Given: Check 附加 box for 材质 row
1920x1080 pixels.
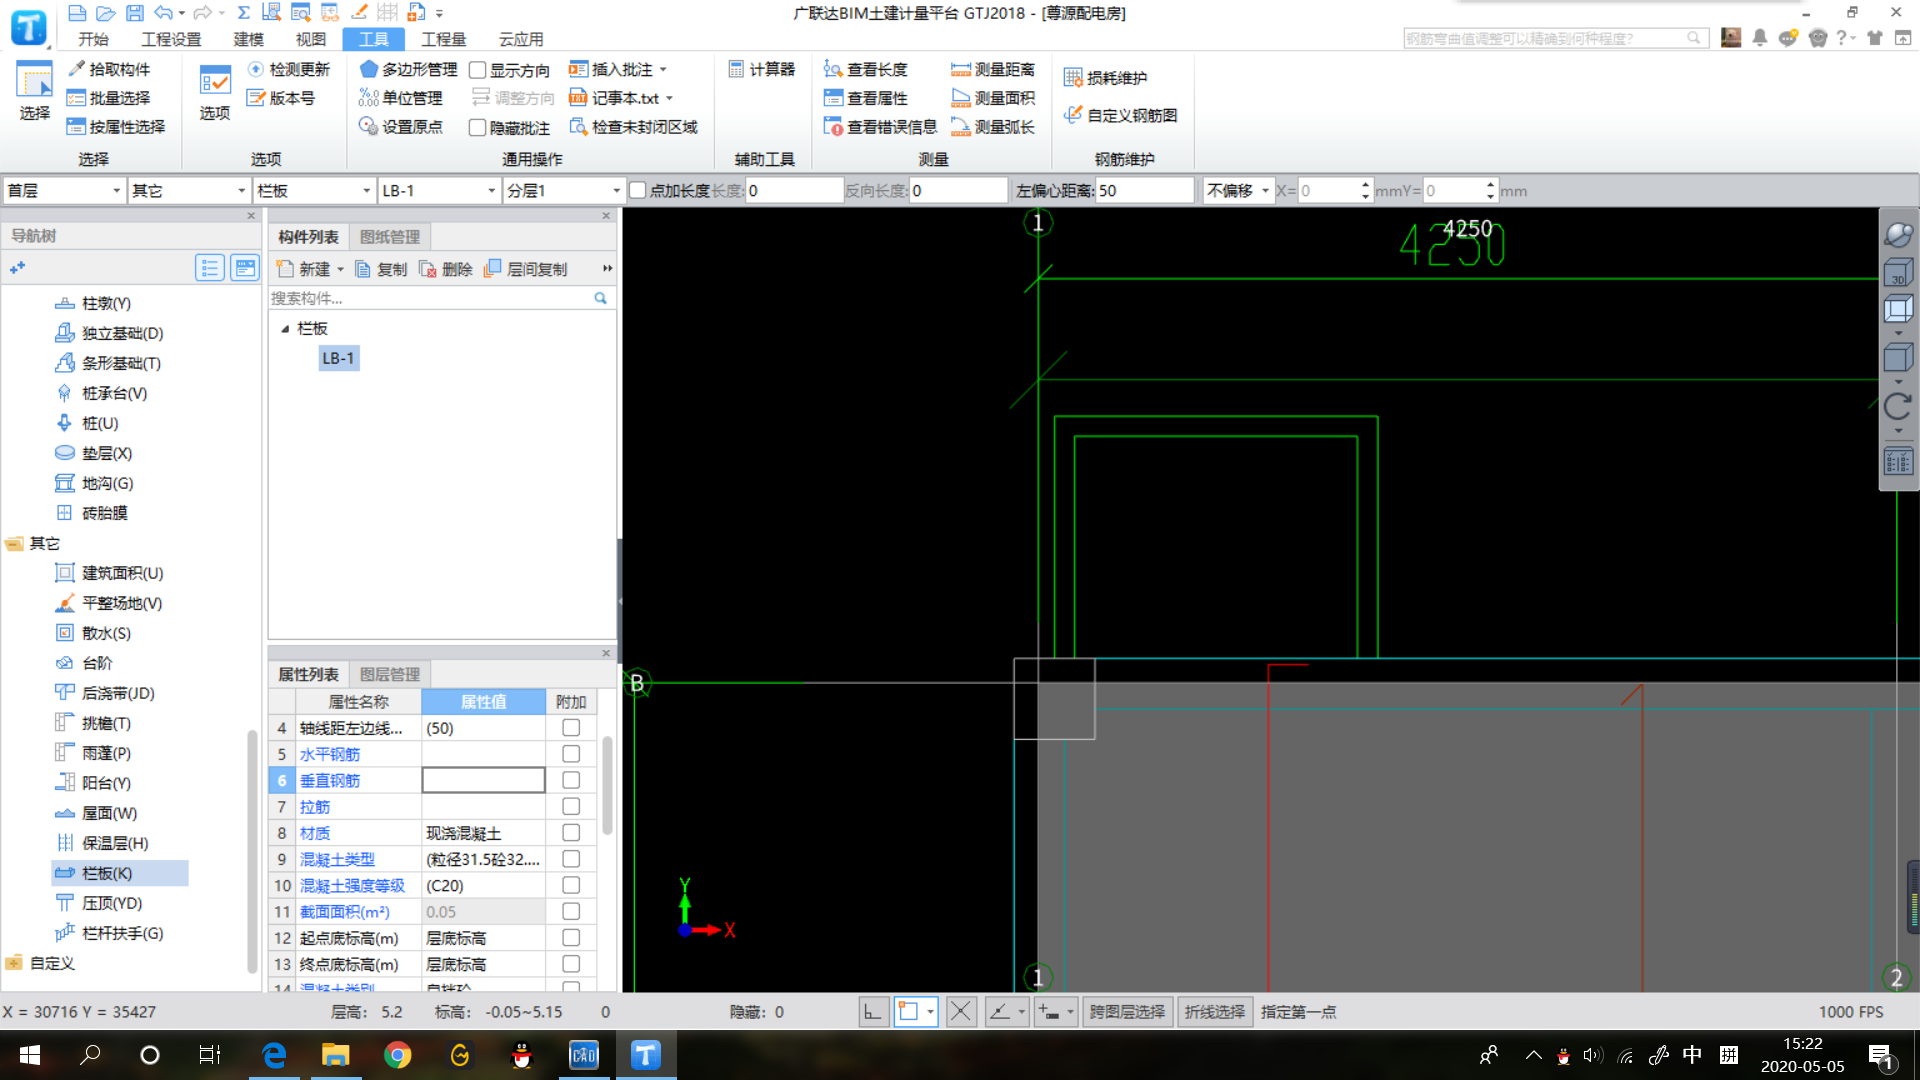Looking at the screenshot, I should tap(571, 833).
